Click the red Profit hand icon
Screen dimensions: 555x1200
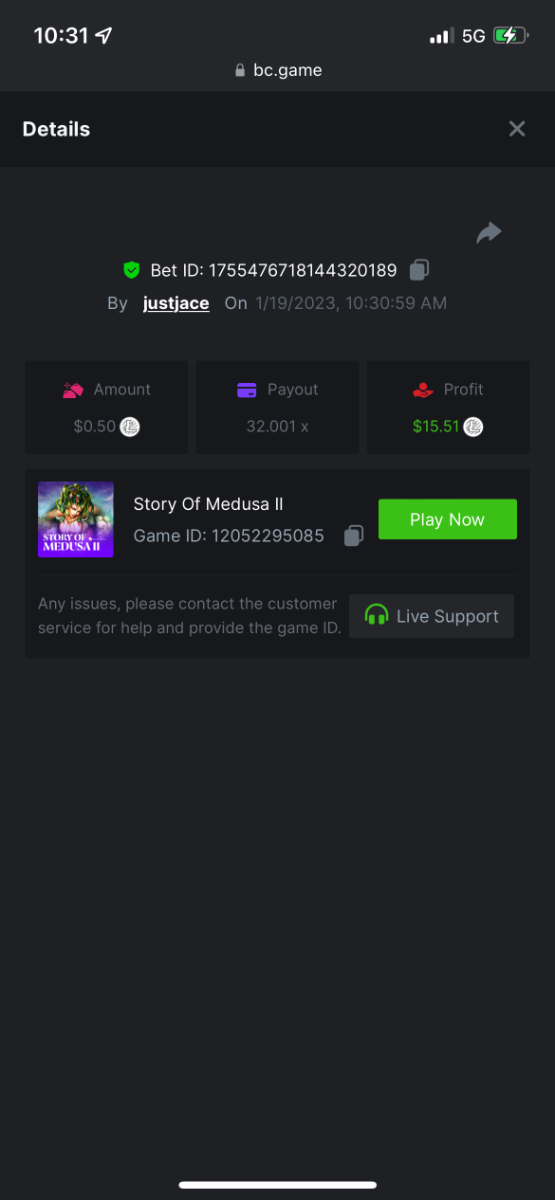pos(423,390)
